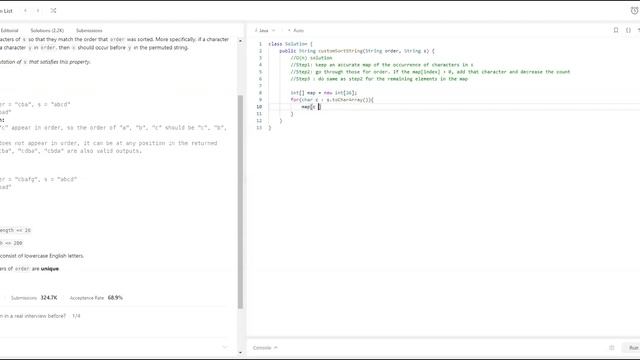This screenshot has height=360, width=640.
Task: Open the Java language dropdown
Action: pyautogui.click(x=265, y=31)
